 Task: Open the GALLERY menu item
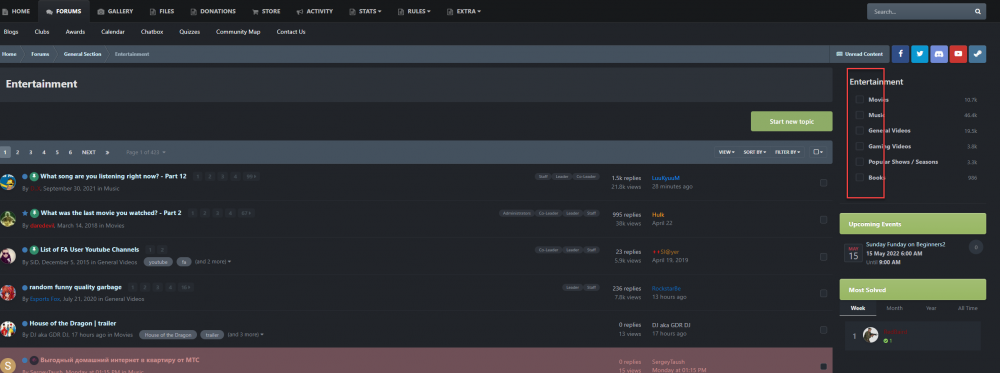coord(115,11)
